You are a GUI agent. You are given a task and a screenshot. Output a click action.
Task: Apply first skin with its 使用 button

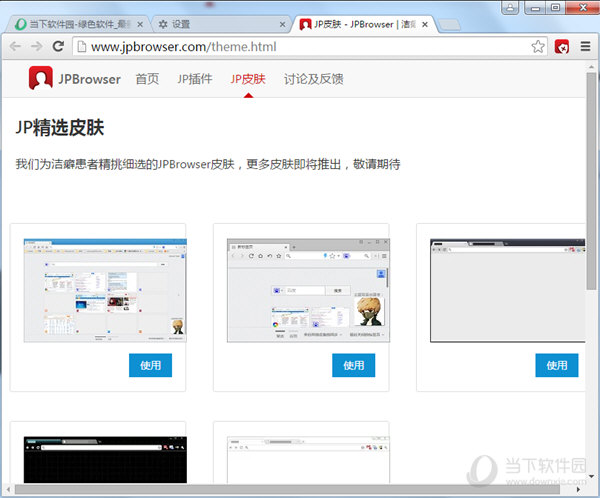pos(150,365)
